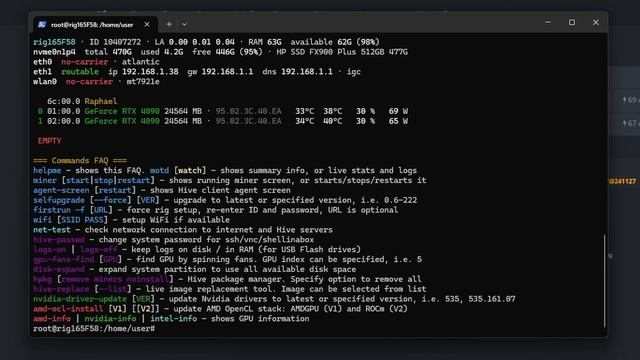Click the wlan0 no-carrier status
The height and width of the screenshot is (360, 640).
(x=89, y=82)
